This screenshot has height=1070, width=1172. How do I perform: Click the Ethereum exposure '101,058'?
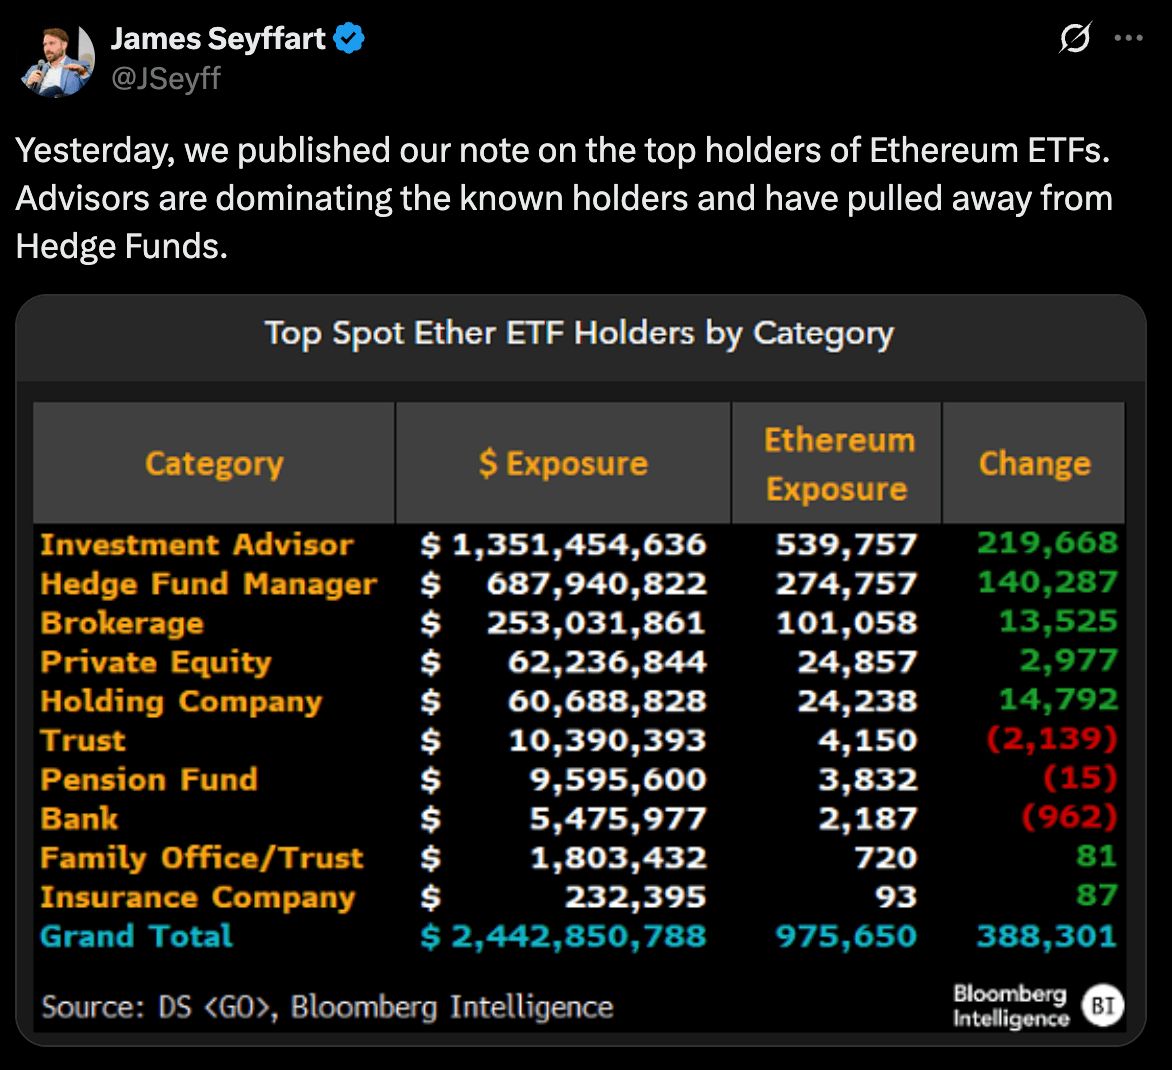point(846,623)
